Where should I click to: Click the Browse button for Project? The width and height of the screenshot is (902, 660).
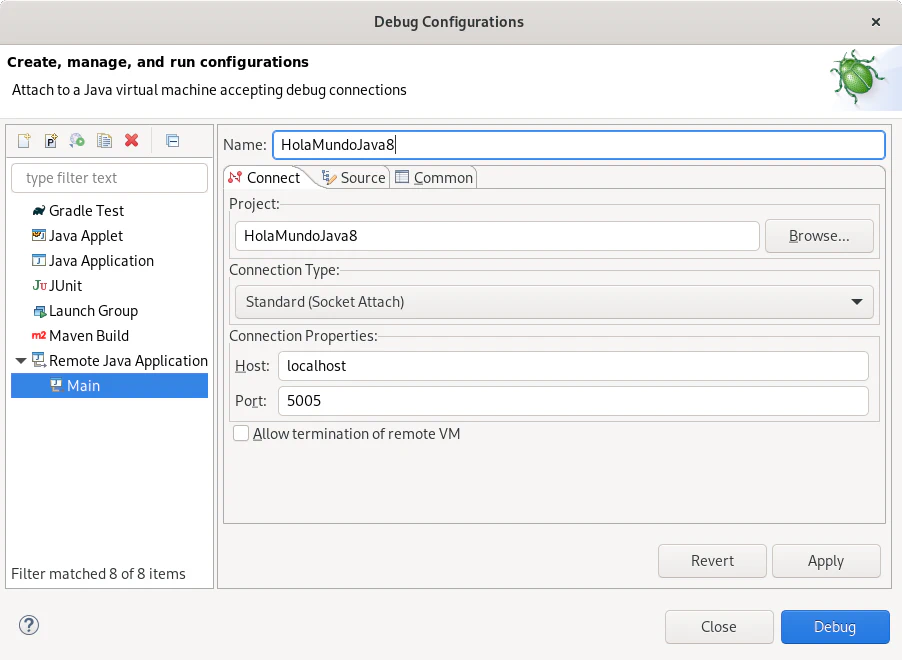[x=818, y=236]
